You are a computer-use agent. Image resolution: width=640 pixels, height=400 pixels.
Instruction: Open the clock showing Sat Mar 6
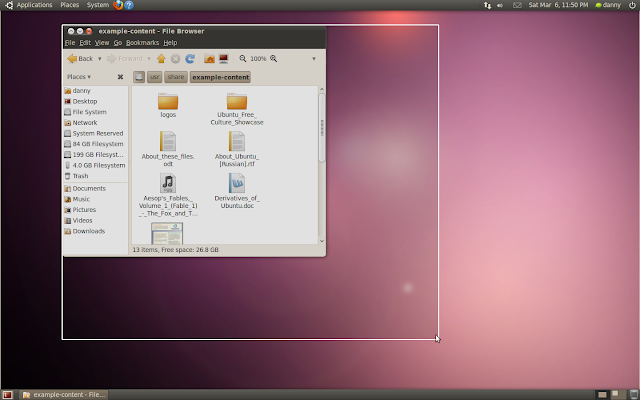[x=558, y=5]
